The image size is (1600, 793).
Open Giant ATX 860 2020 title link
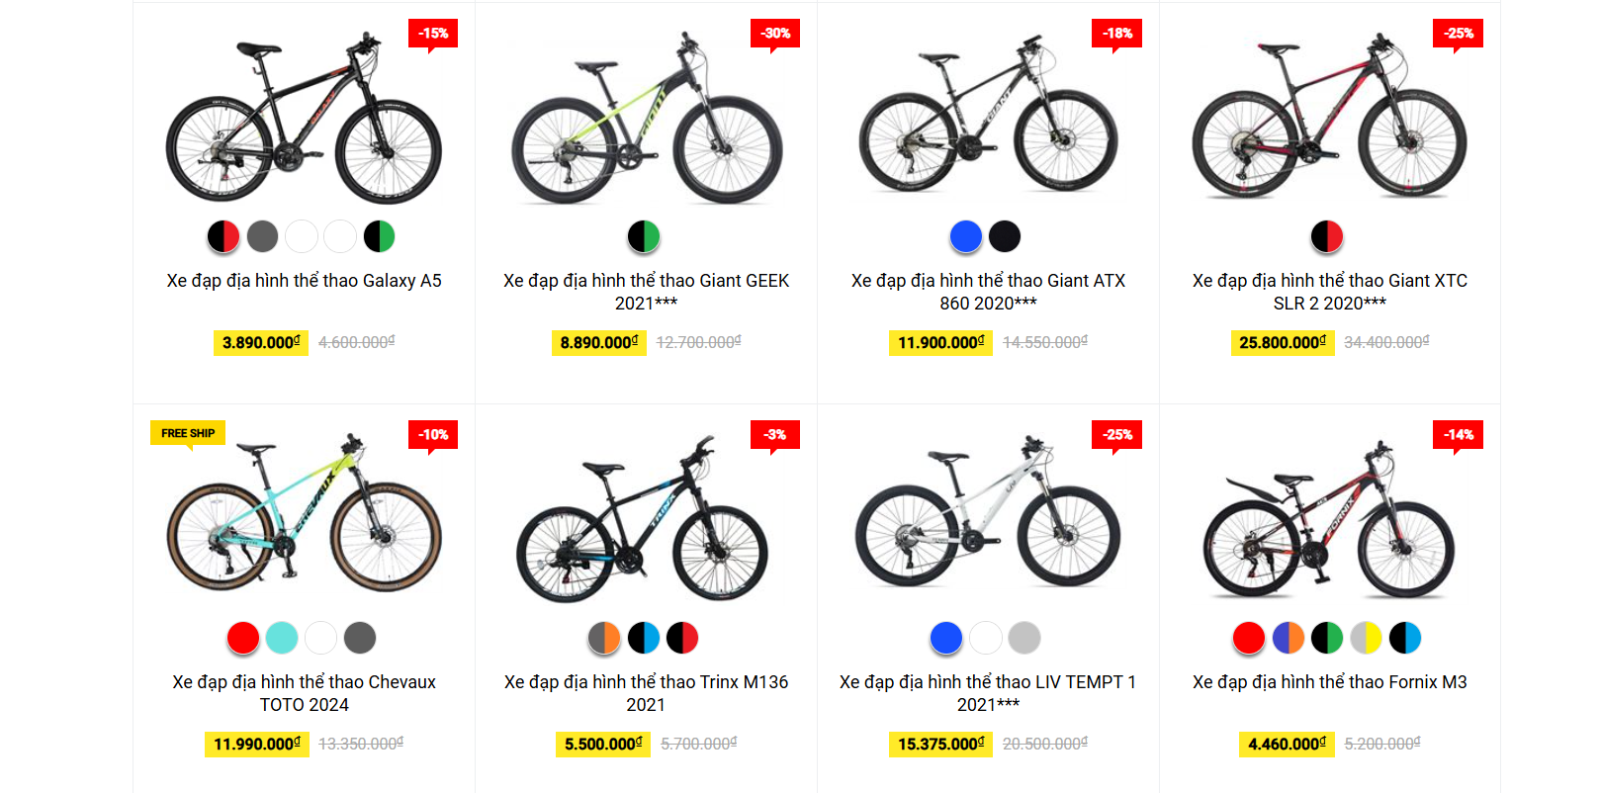point(988,292)
